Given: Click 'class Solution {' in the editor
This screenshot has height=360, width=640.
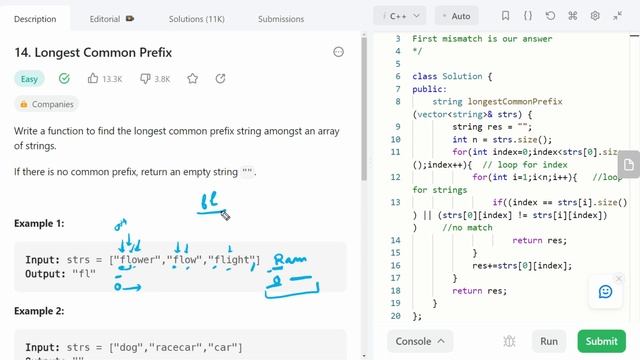Looking at the screenshot, I should pos(452,76).
